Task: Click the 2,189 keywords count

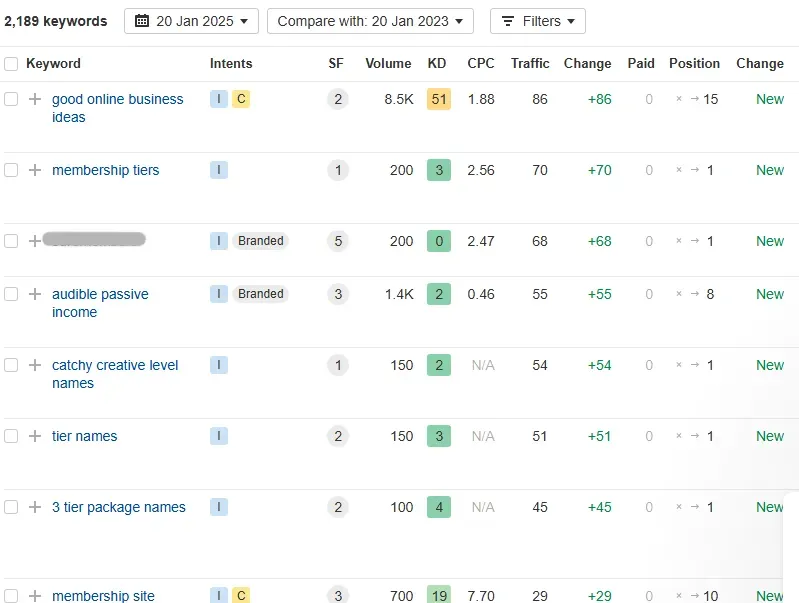Action: pos(56,21)
